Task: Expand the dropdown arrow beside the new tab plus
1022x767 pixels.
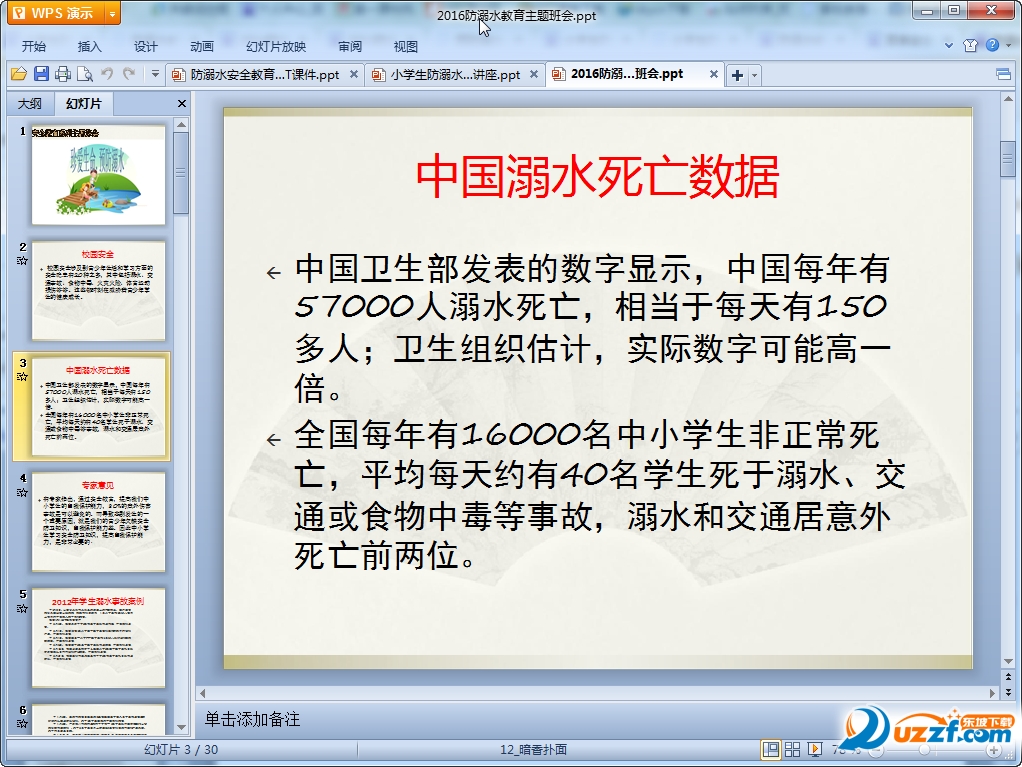Action: point(755,75)
